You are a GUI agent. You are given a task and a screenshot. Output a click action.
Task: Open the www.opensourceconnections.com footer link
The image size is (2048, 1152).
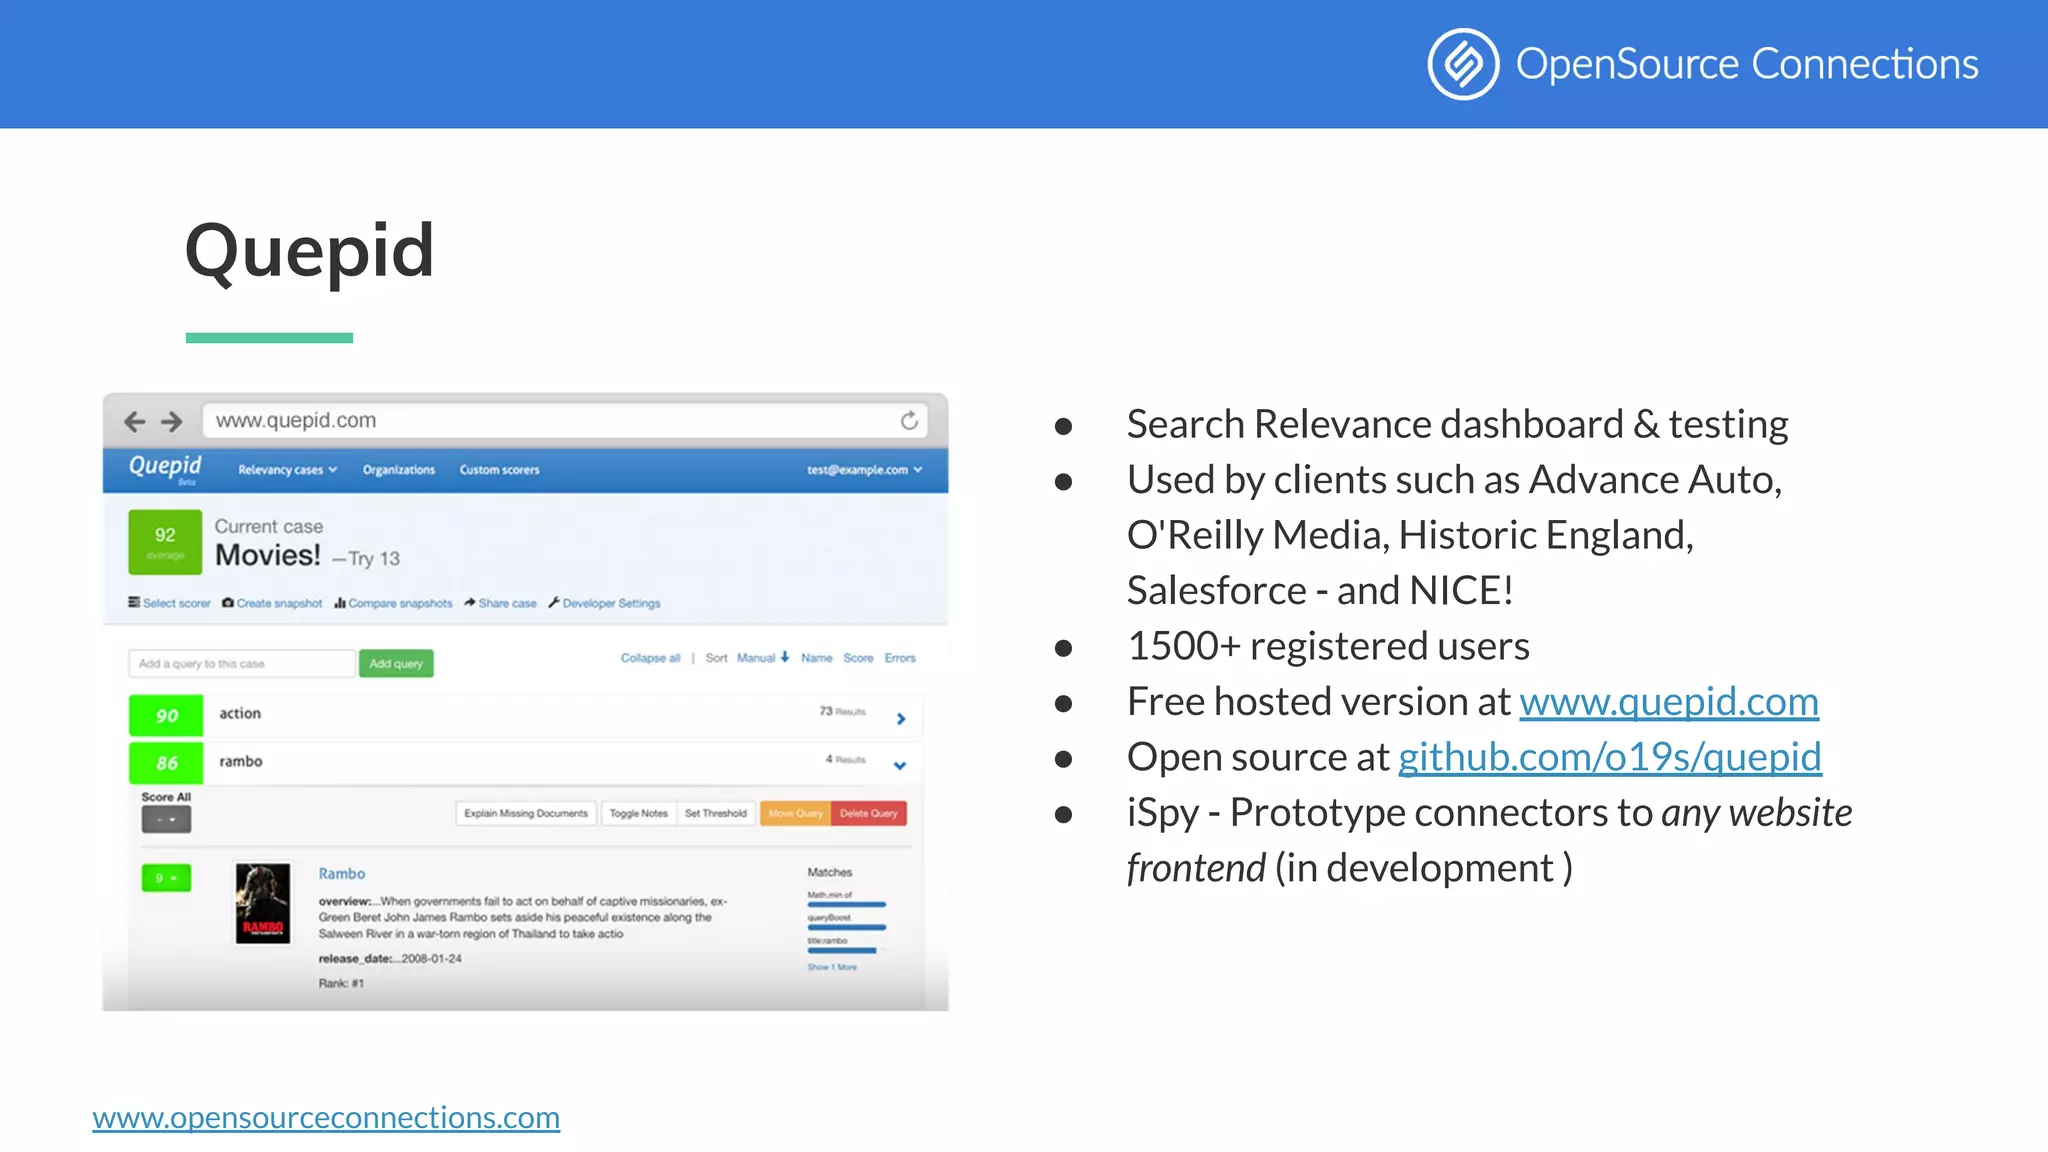(x=326, y=1117)
